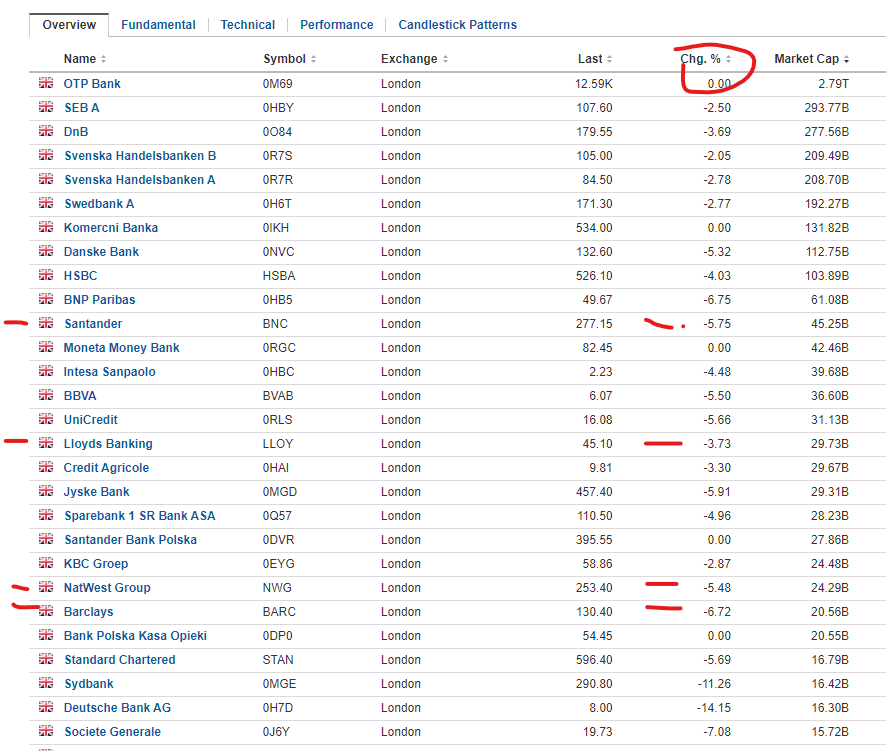This screenshot has width=886, height=751.
Task: Click the change value -11.26
Action: click(714, 684)
